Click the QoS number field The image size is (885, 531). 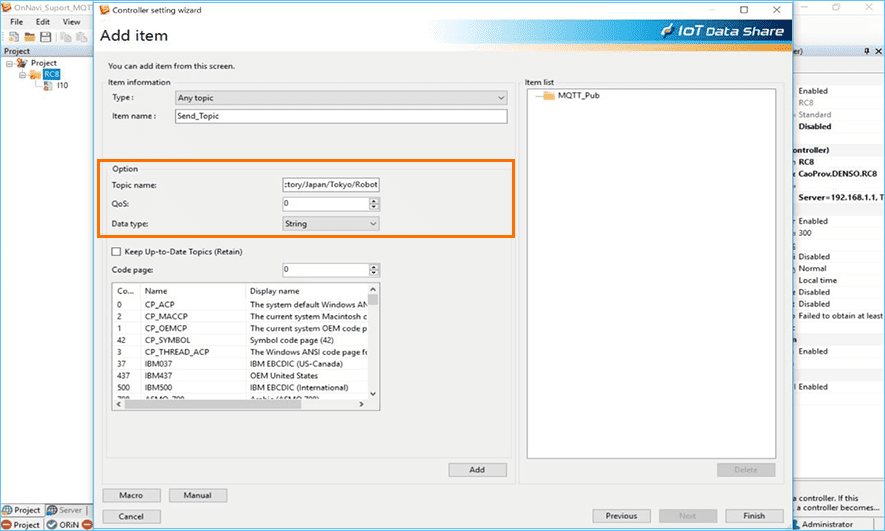326,204
